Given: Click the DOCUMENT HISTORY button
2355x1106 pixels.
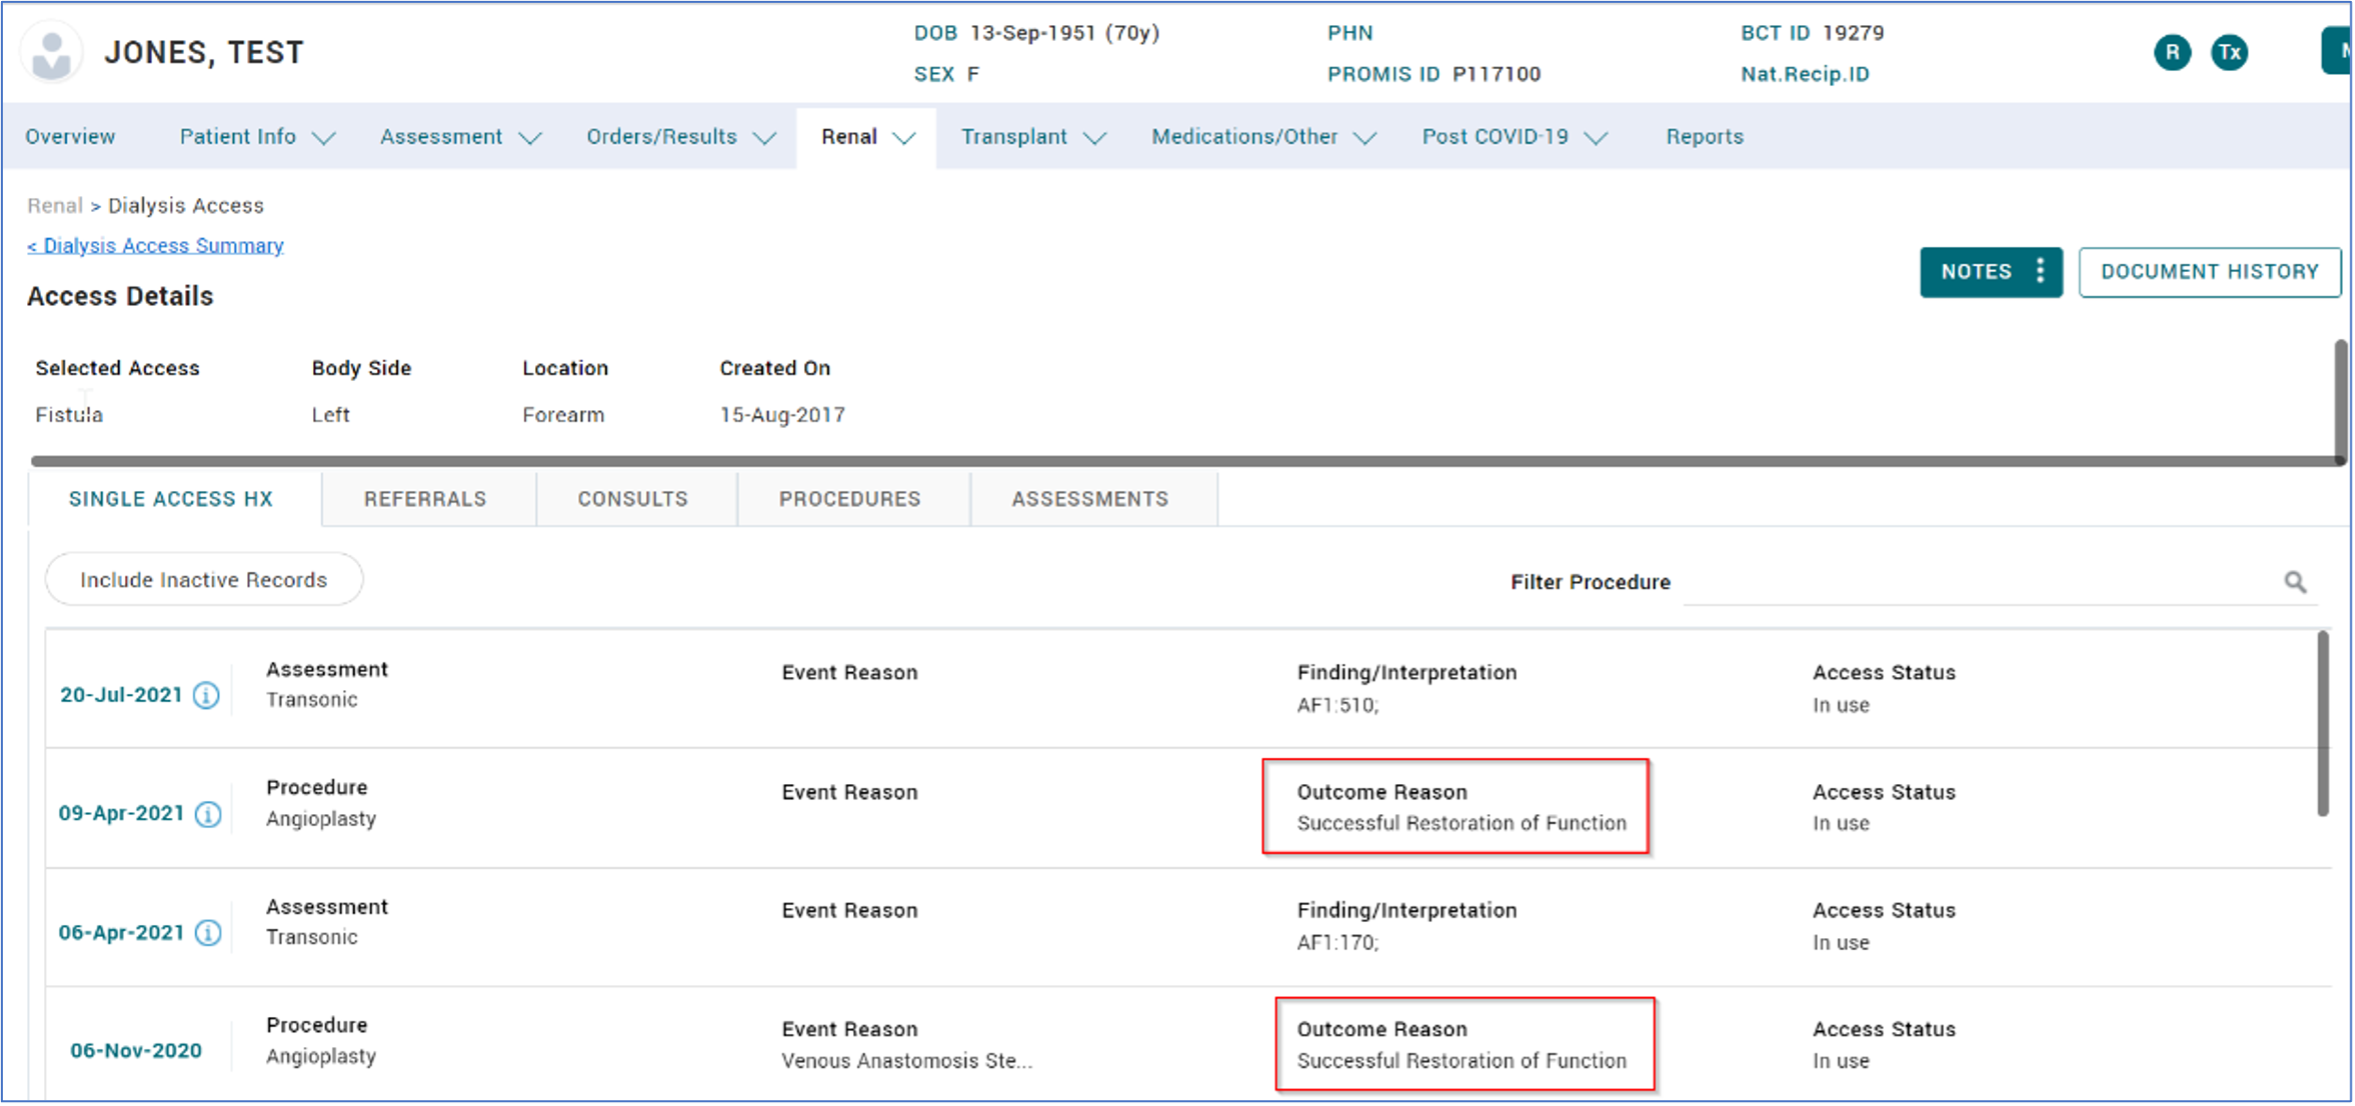Looking at the screenshot, I should click(2209, 272).
